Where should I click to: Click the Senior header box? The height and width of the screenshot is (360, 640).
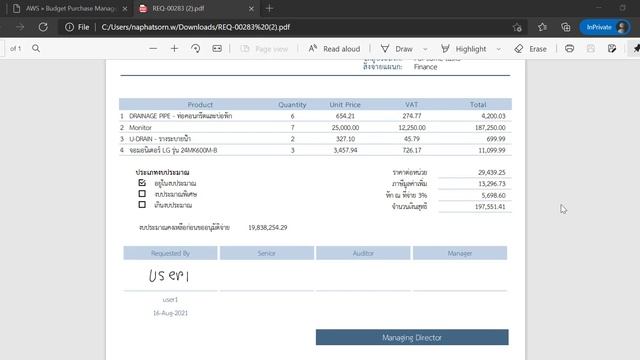pos(267,253)
